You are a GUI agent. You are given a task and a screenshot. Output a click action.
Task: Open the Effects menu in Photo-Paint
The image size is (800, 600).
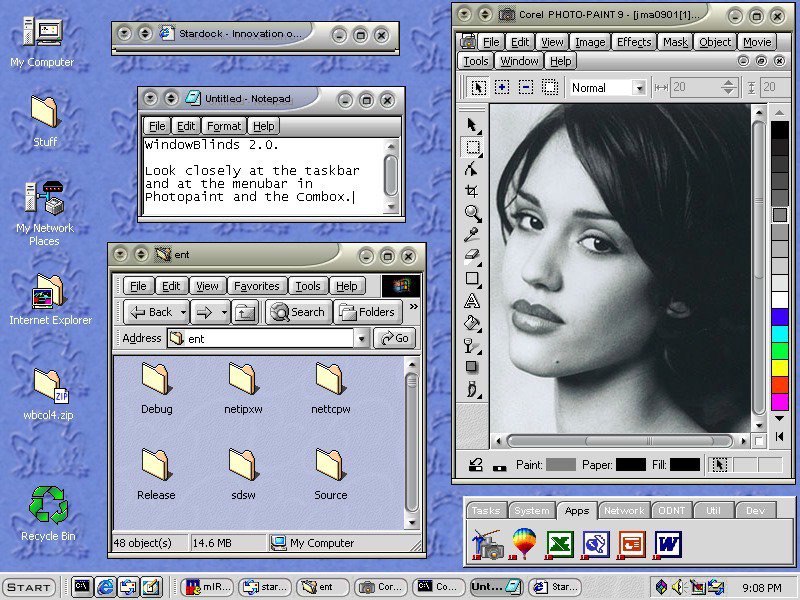point(634,42)
